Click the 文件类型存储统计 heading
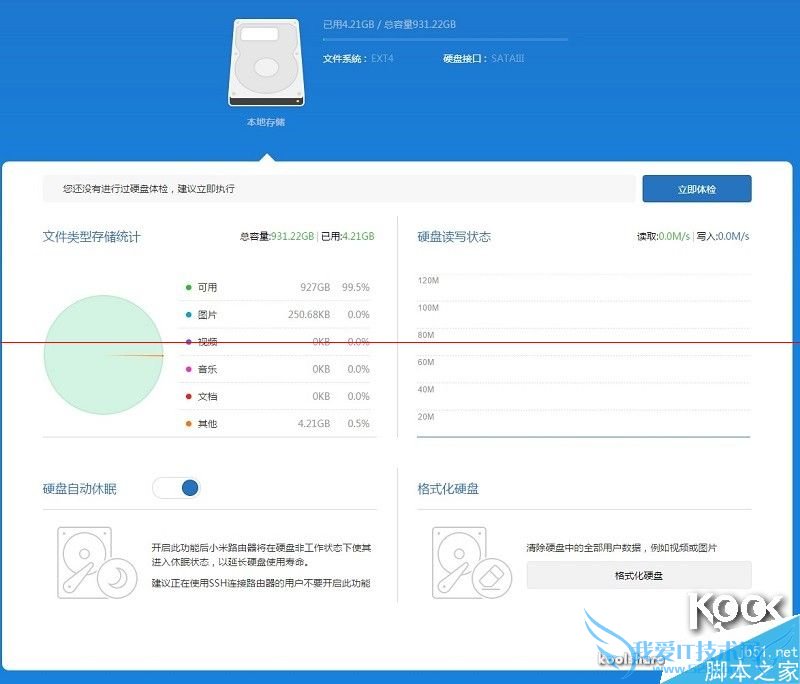Screen dimensions: 800x684 tap(92, 237)
